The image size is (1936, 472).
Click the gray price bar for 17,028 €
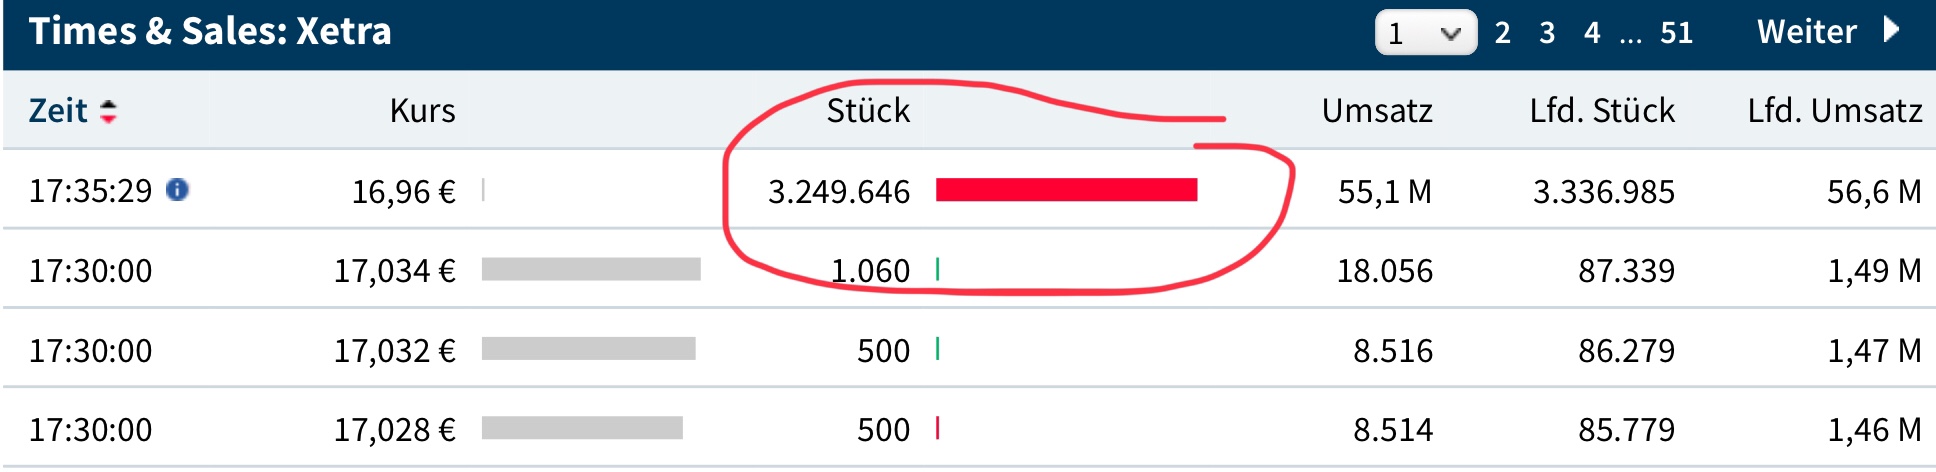point(582,428)
